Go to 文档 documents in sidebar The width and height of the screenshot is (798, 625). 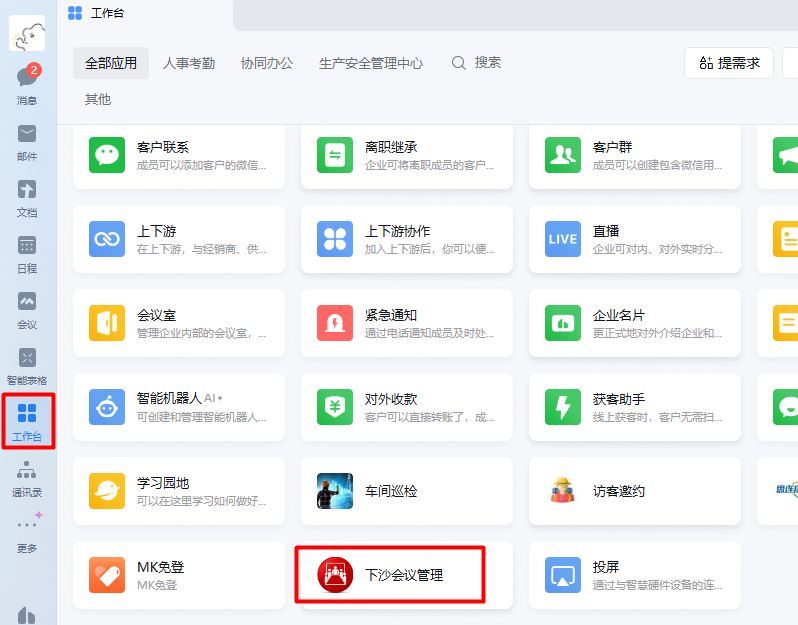[27, 196]
